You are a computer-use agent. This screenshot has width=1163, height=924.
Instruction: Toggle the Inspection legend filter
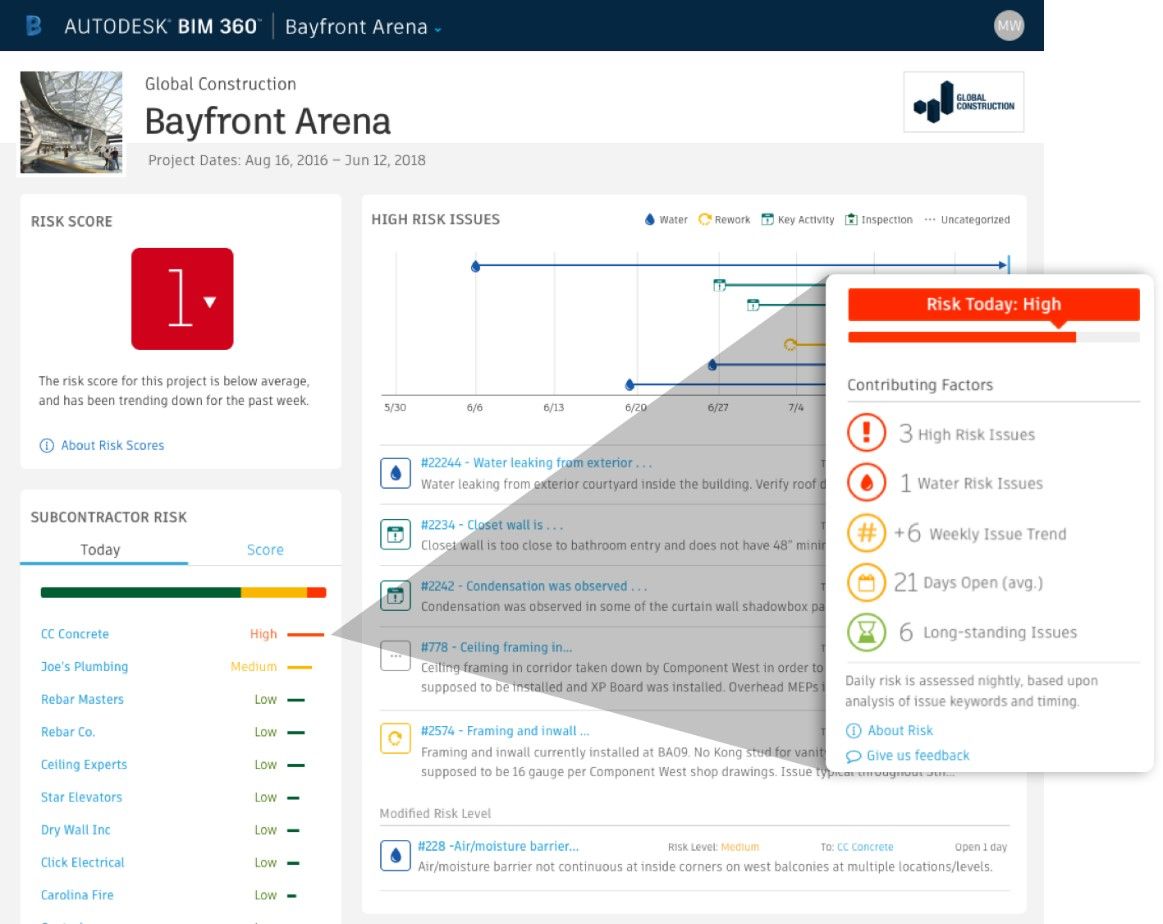879,220
